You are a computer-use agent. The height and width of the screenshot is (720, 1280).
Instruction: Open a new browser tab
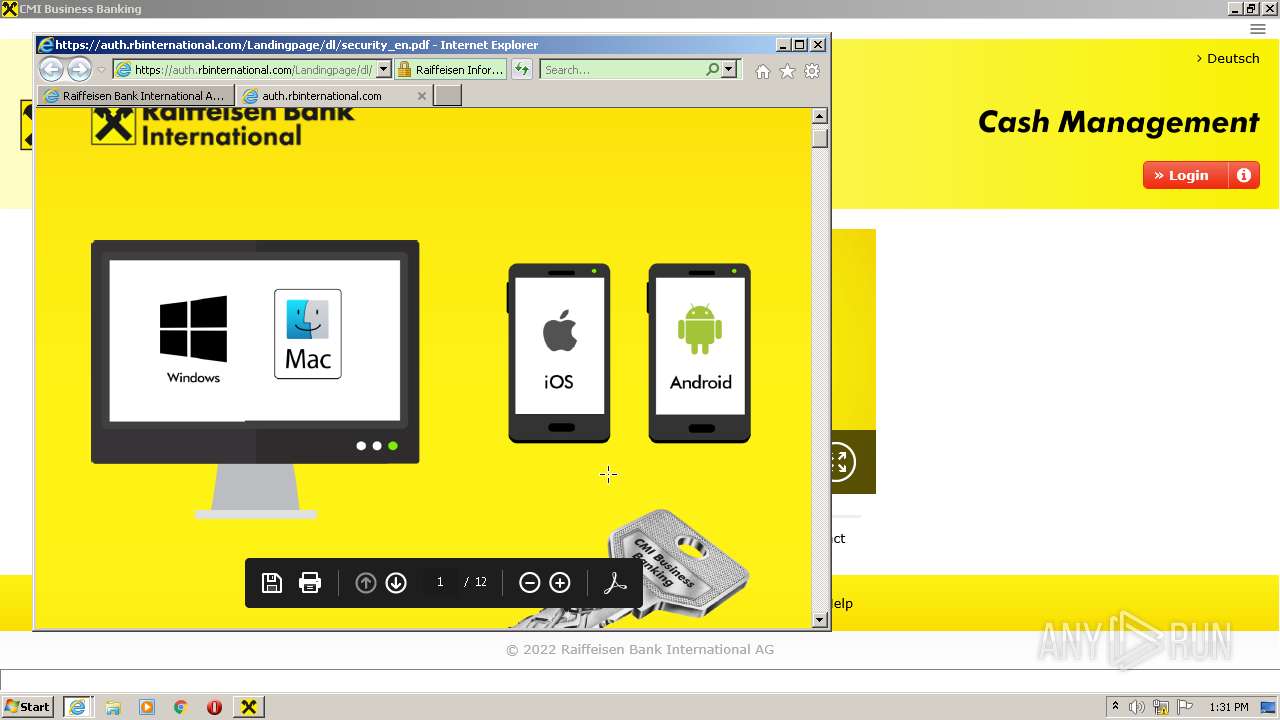(447, 96)
